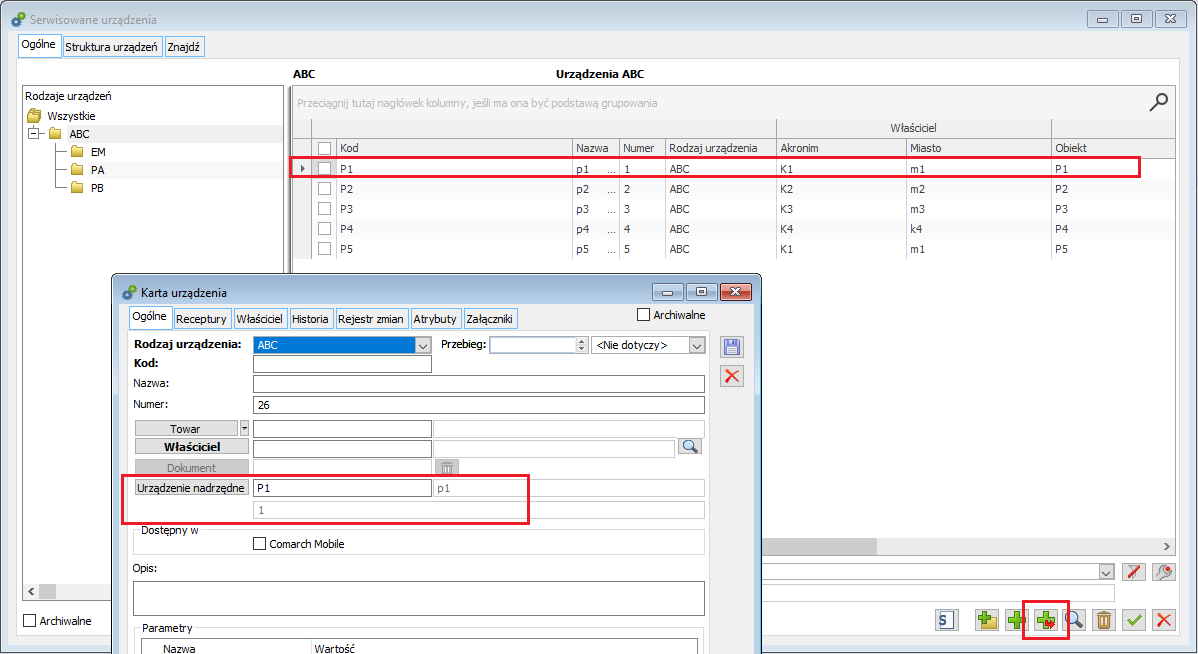
Task: Click into the Opis text area
Action: (x=419, y=598)
